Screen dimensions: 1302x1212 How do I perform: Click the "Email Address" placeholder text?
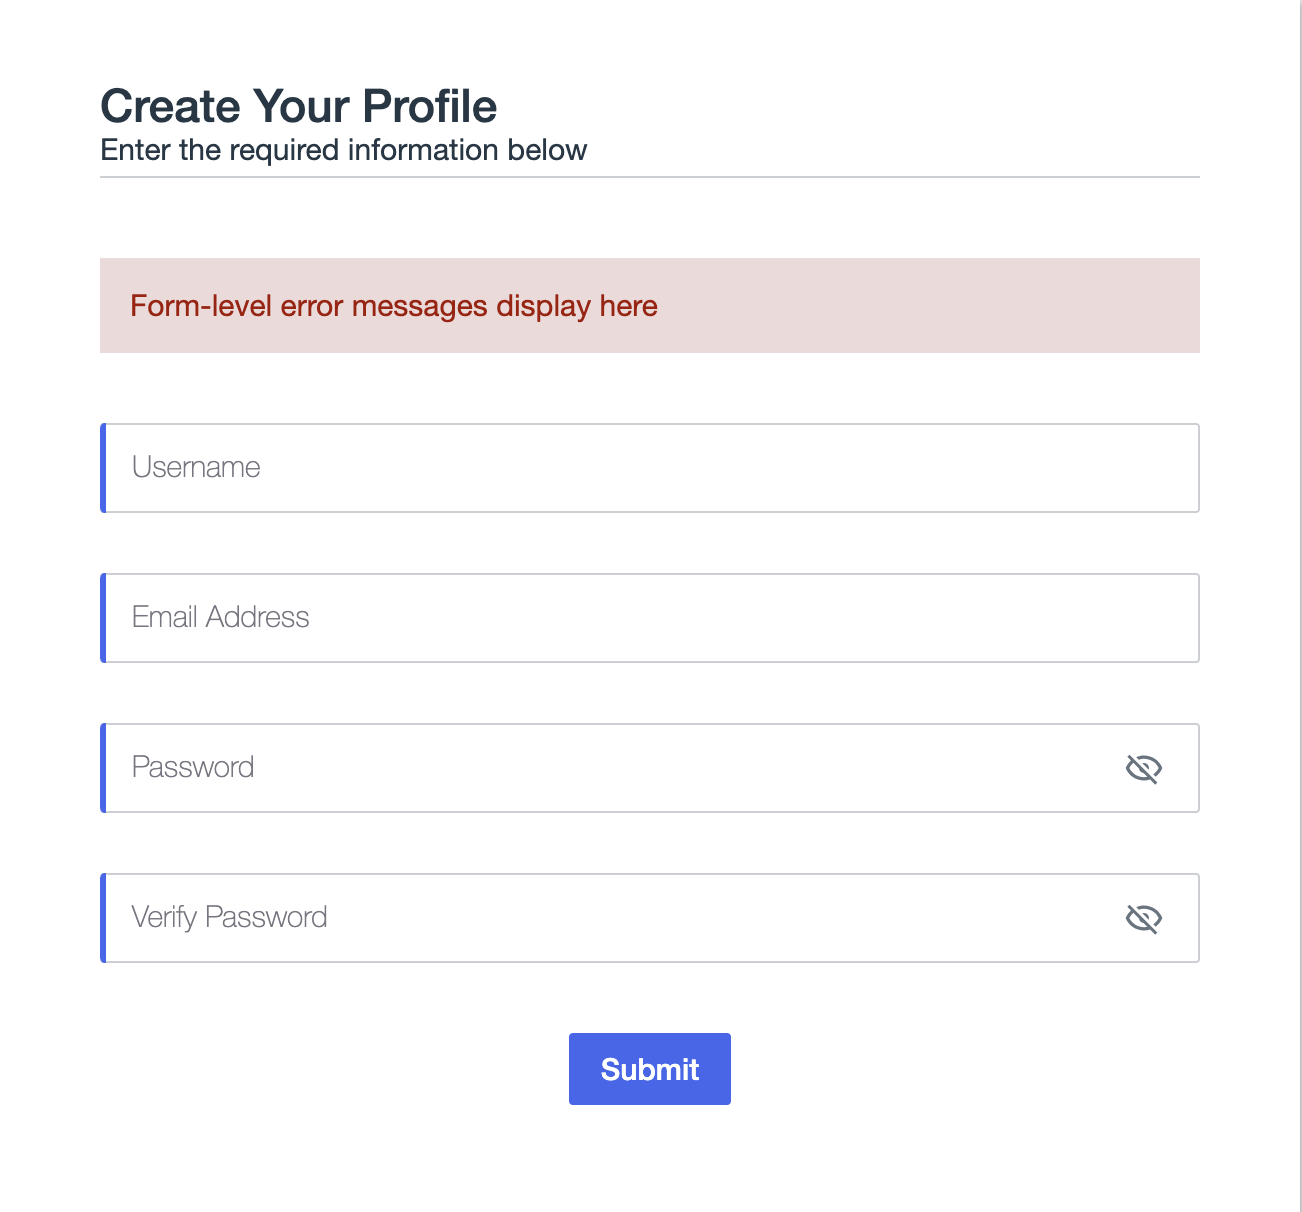coord(220,618)
